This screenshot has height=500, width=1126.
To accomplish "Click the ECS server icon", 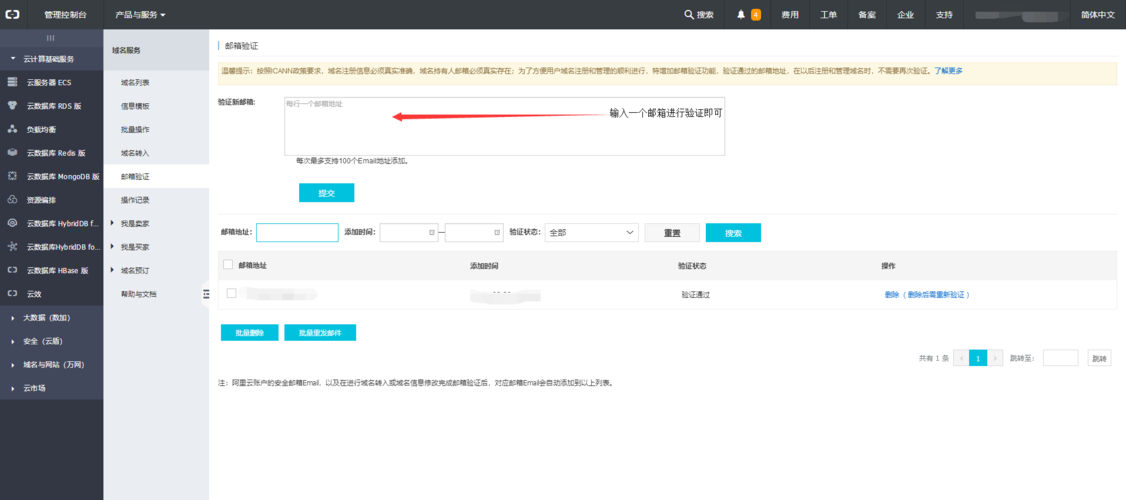I will pos(12,83).
